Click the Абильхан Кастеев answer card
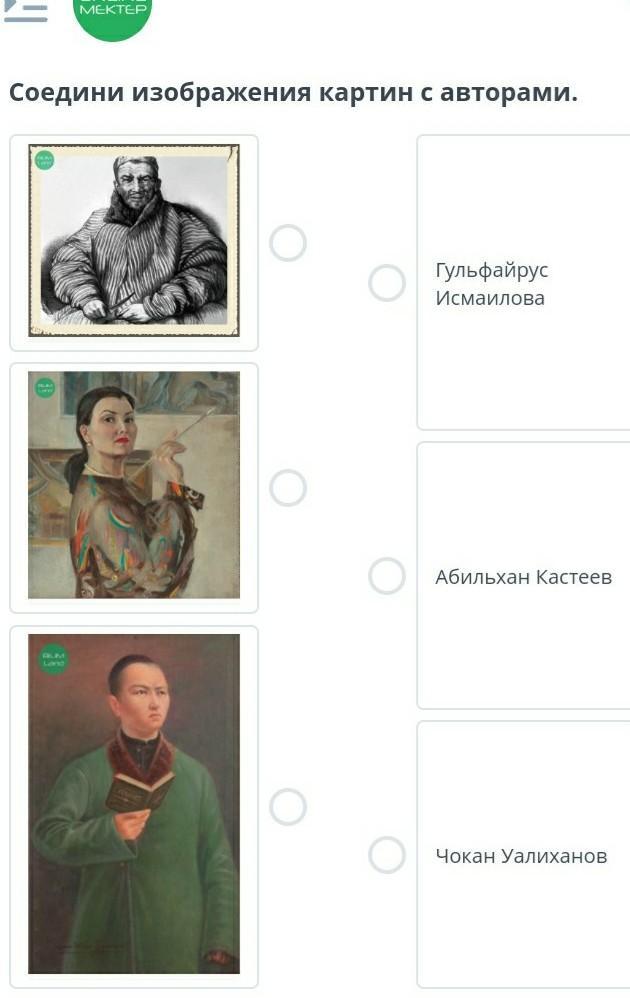 (x=523, y=575)
